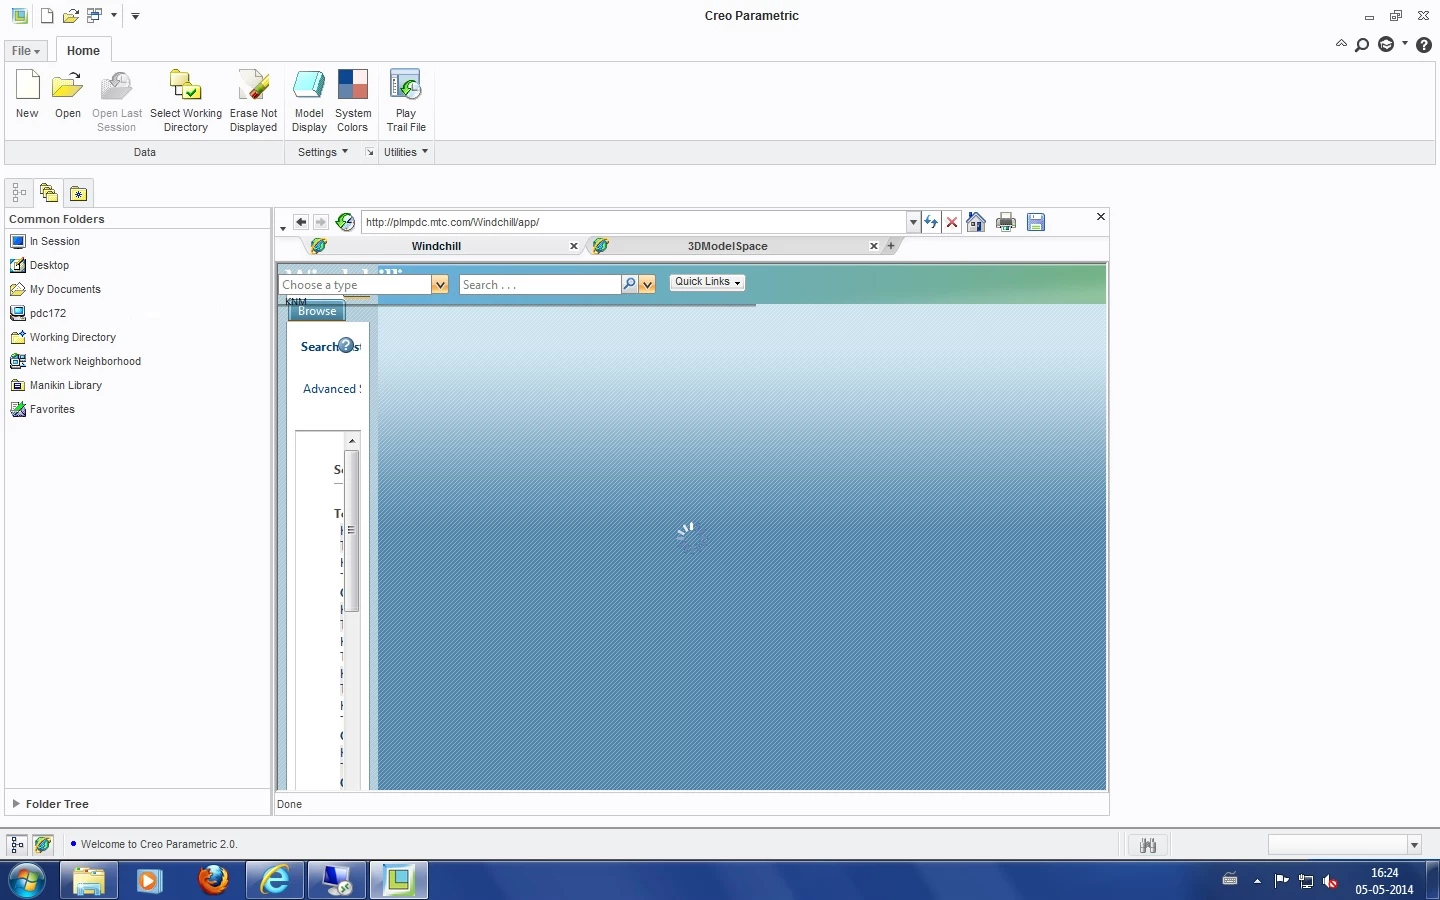Go to browser home page icon
This screenshot has height=900, width=1440.
click(x=976, y=222)
